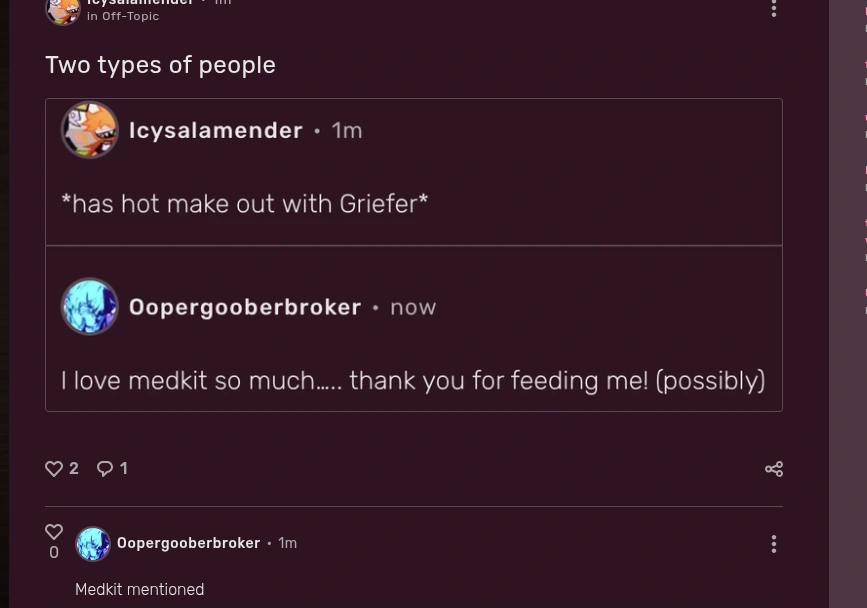Toggle the heart on Oopergooberbroker's comment
Screen dimensions: 867x608
tap(54, 531)
